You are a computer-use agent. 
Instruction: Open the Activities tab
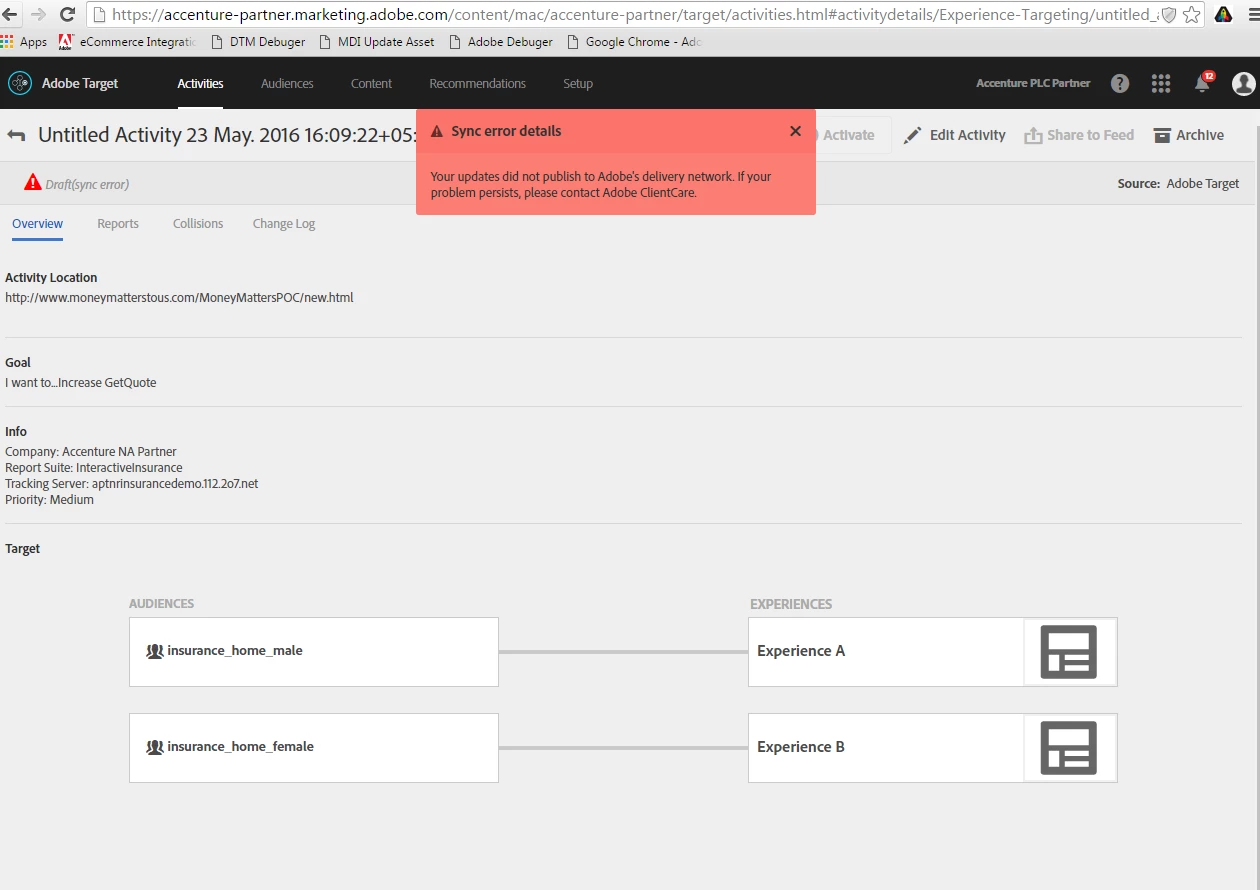pos(200,84)
